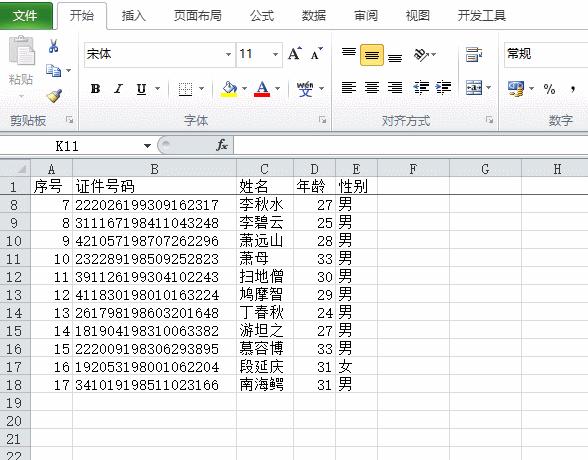Toggle Bold formatting
Screen dimensions: 588x460
(95, 89)
